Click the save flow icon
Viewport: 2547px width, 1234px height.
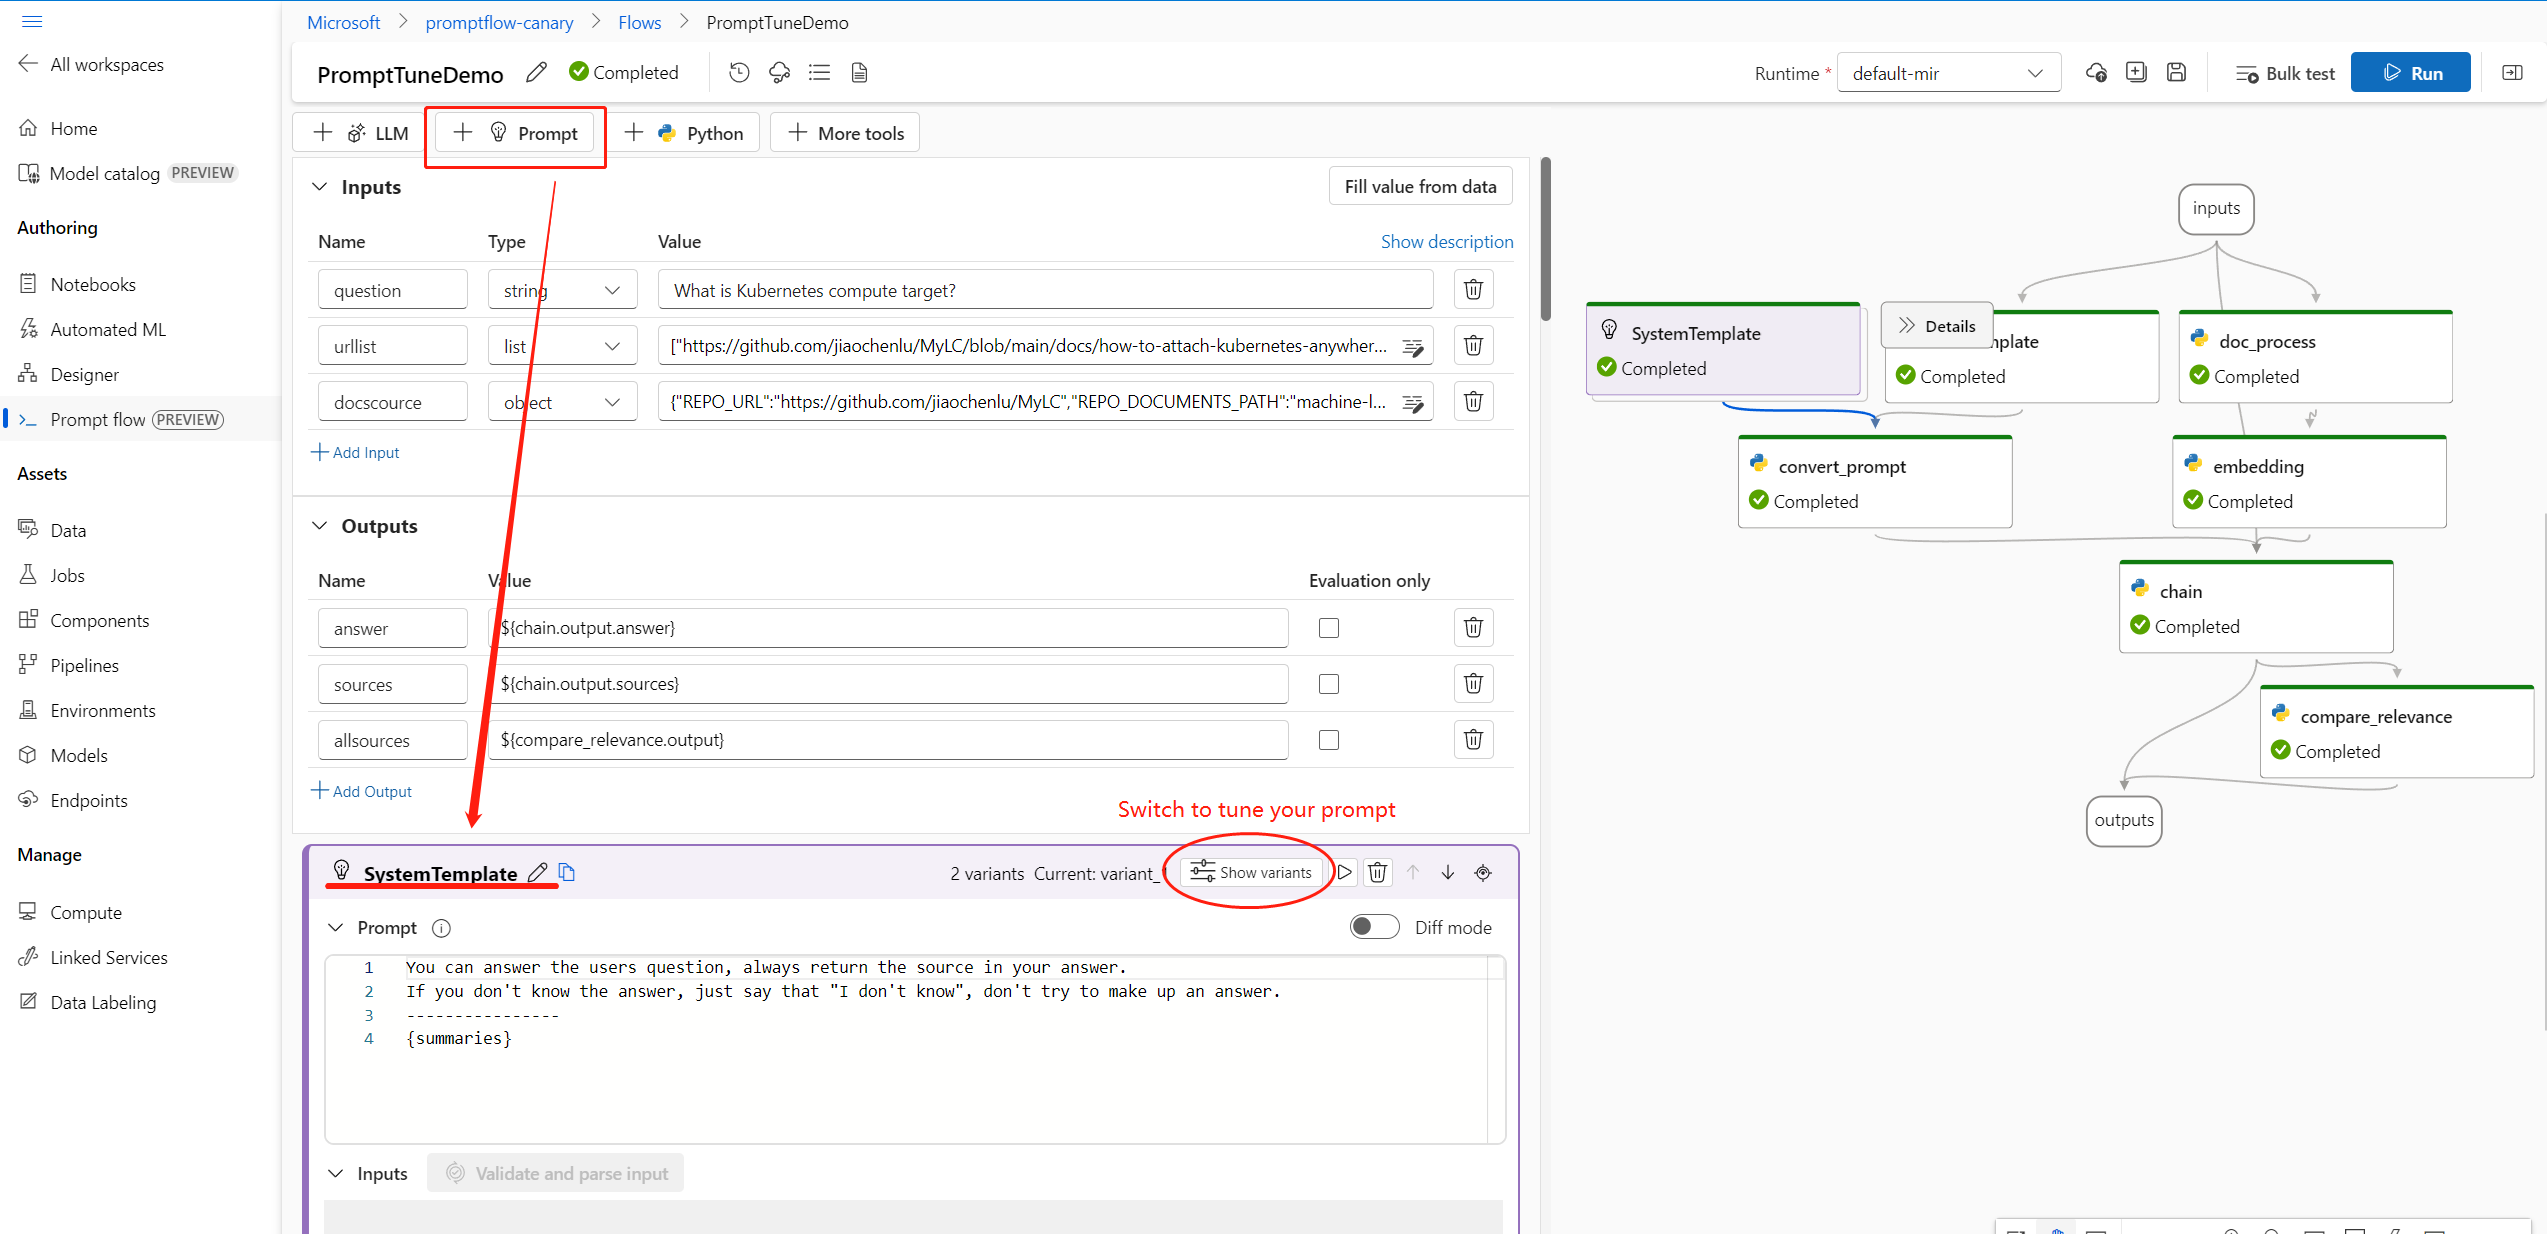[x=2176, y=72]
